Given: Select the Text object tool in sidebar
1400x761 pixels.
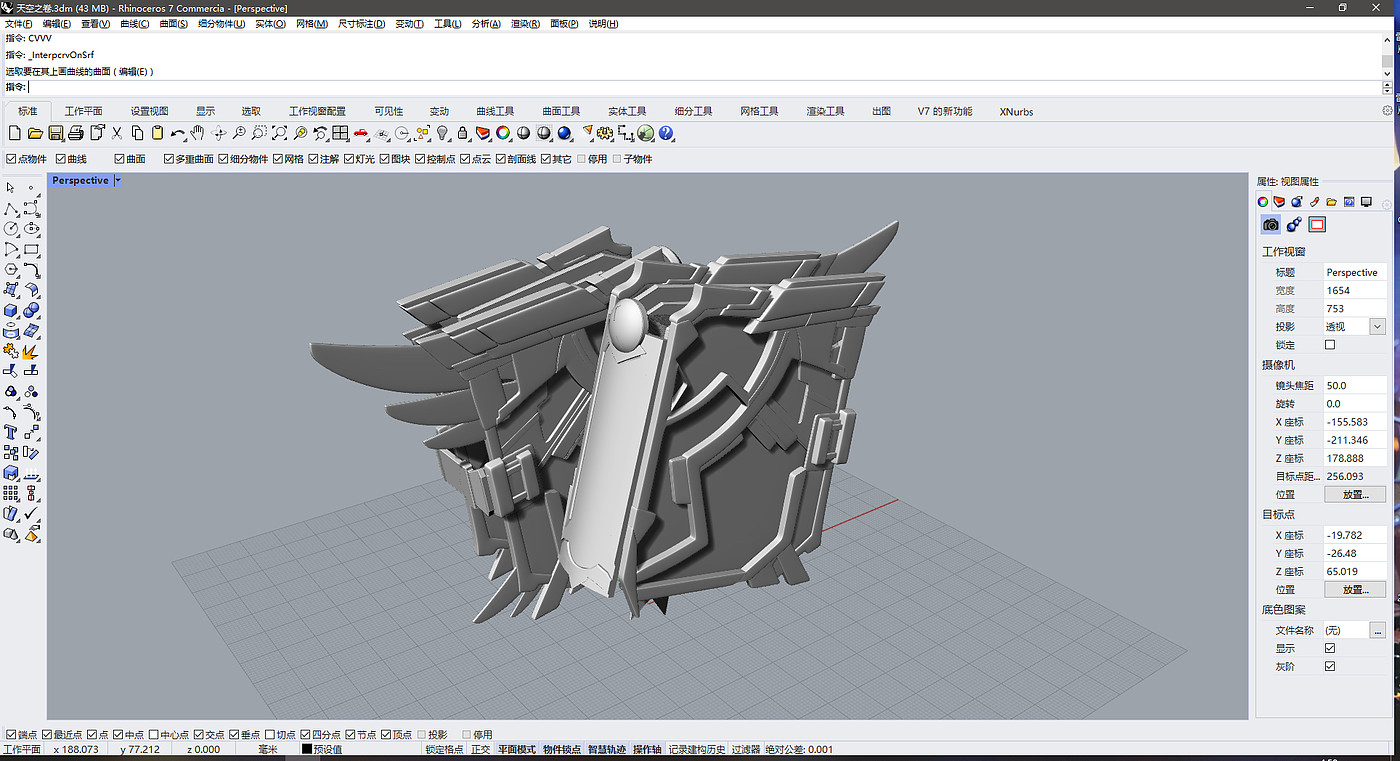Looking at the screenshot, I should click(x=11, y=432).
